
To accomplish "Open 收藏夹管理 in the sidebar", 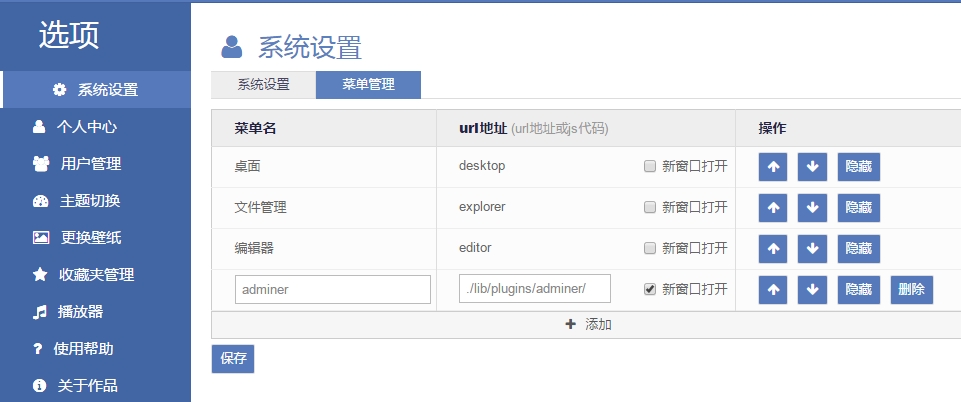I will coord(96,275).
